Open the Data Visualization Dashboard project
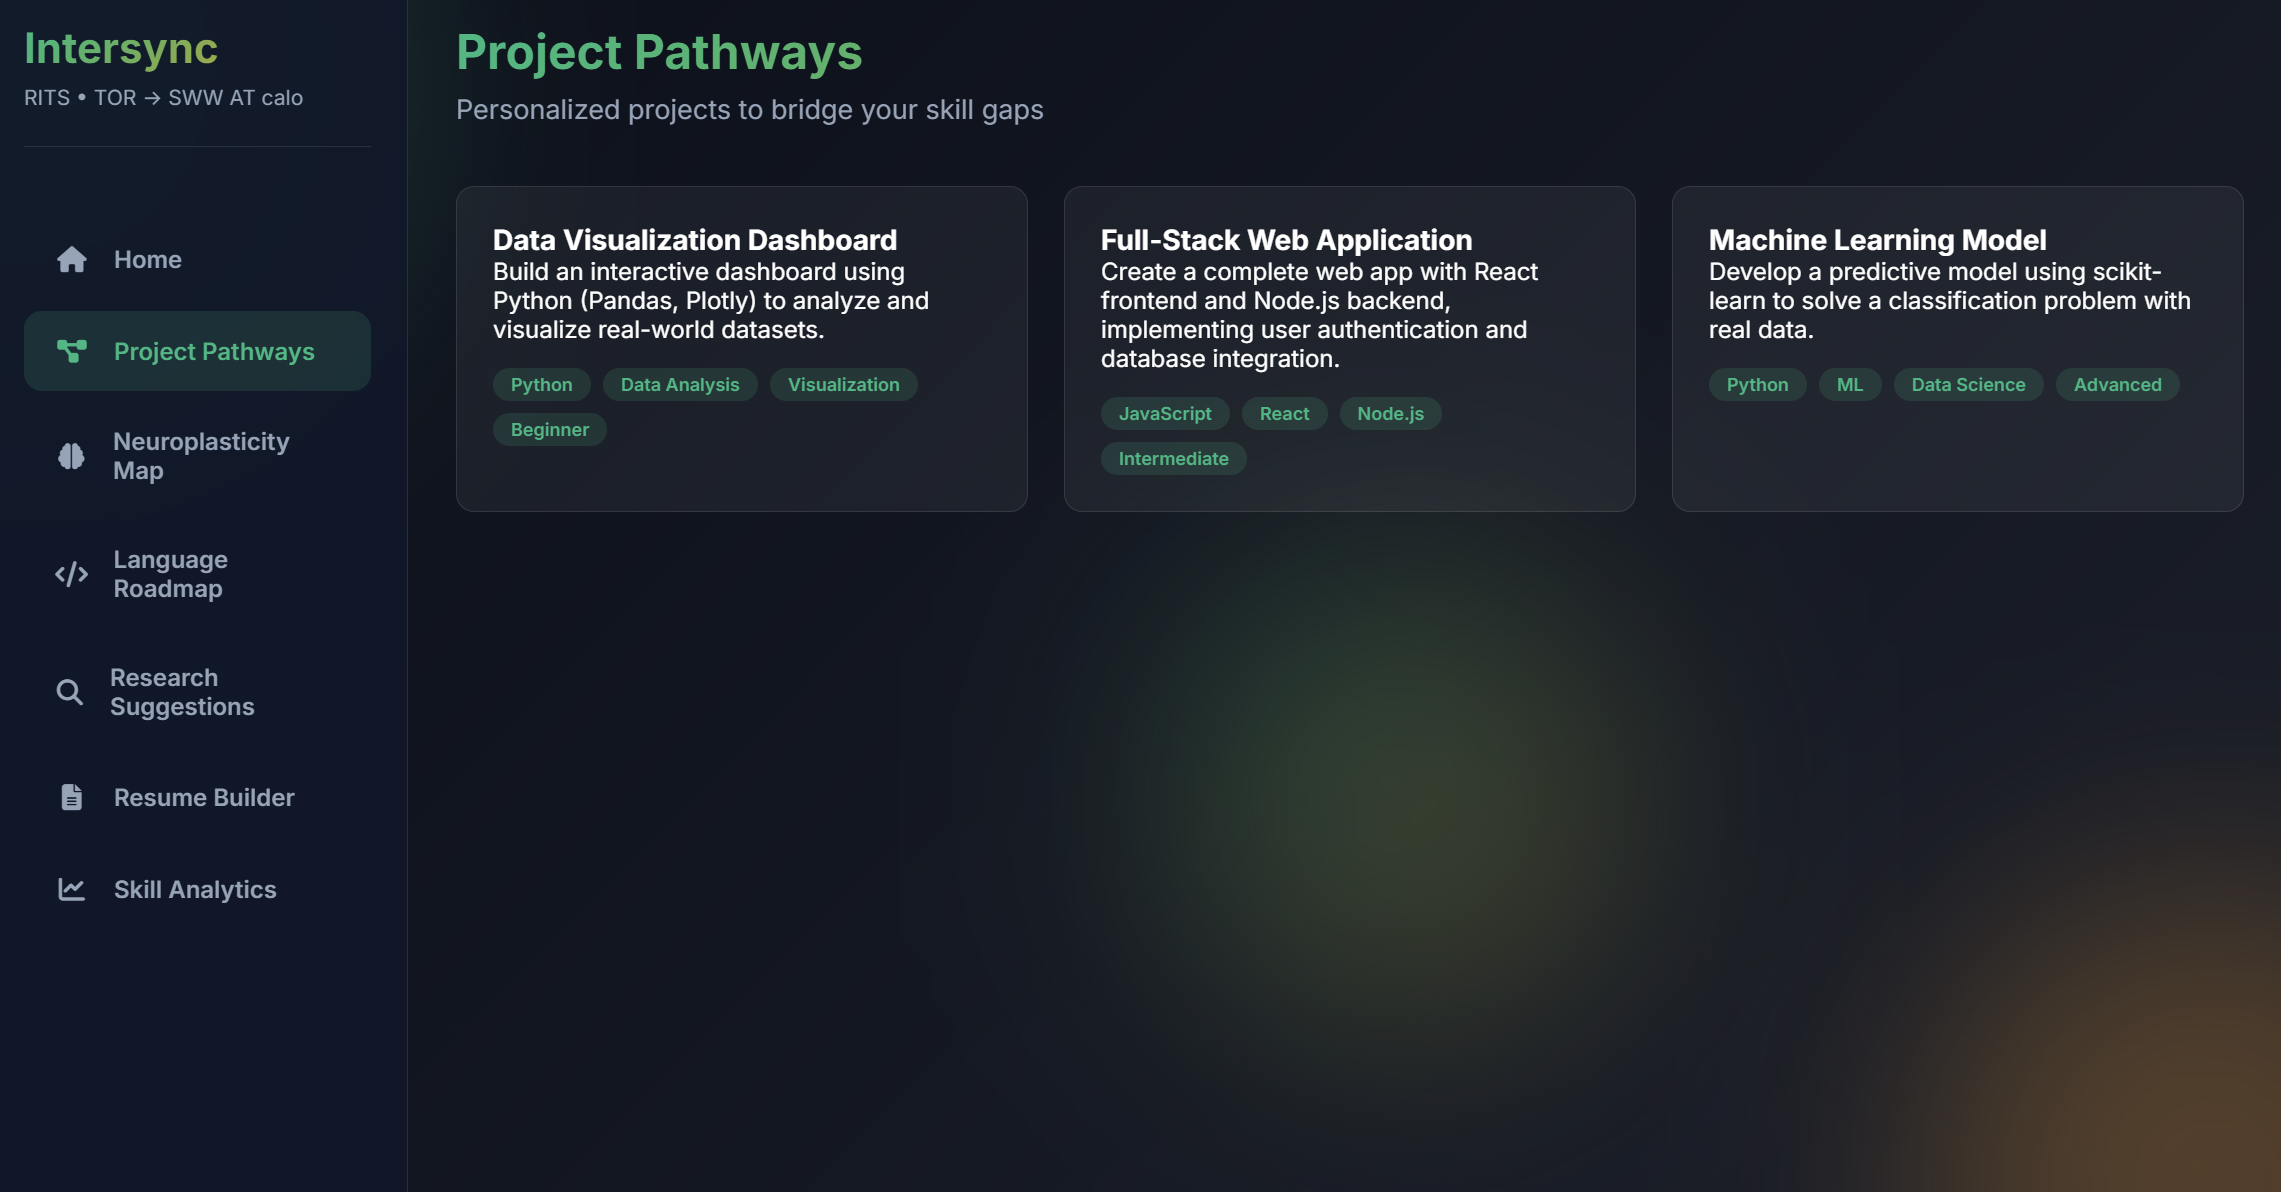This screenshot has width=2281, height=1192. [x=694, y=240]
